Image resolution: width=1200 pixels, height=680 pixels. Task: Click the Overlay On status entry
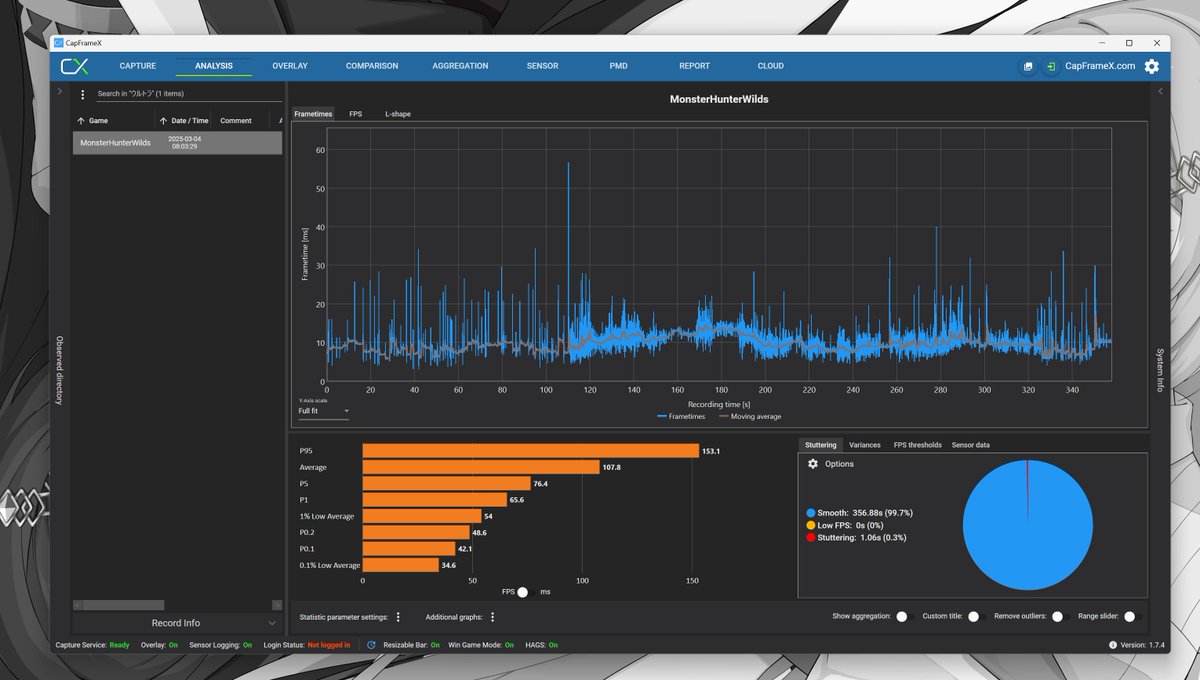coord(160,645)
